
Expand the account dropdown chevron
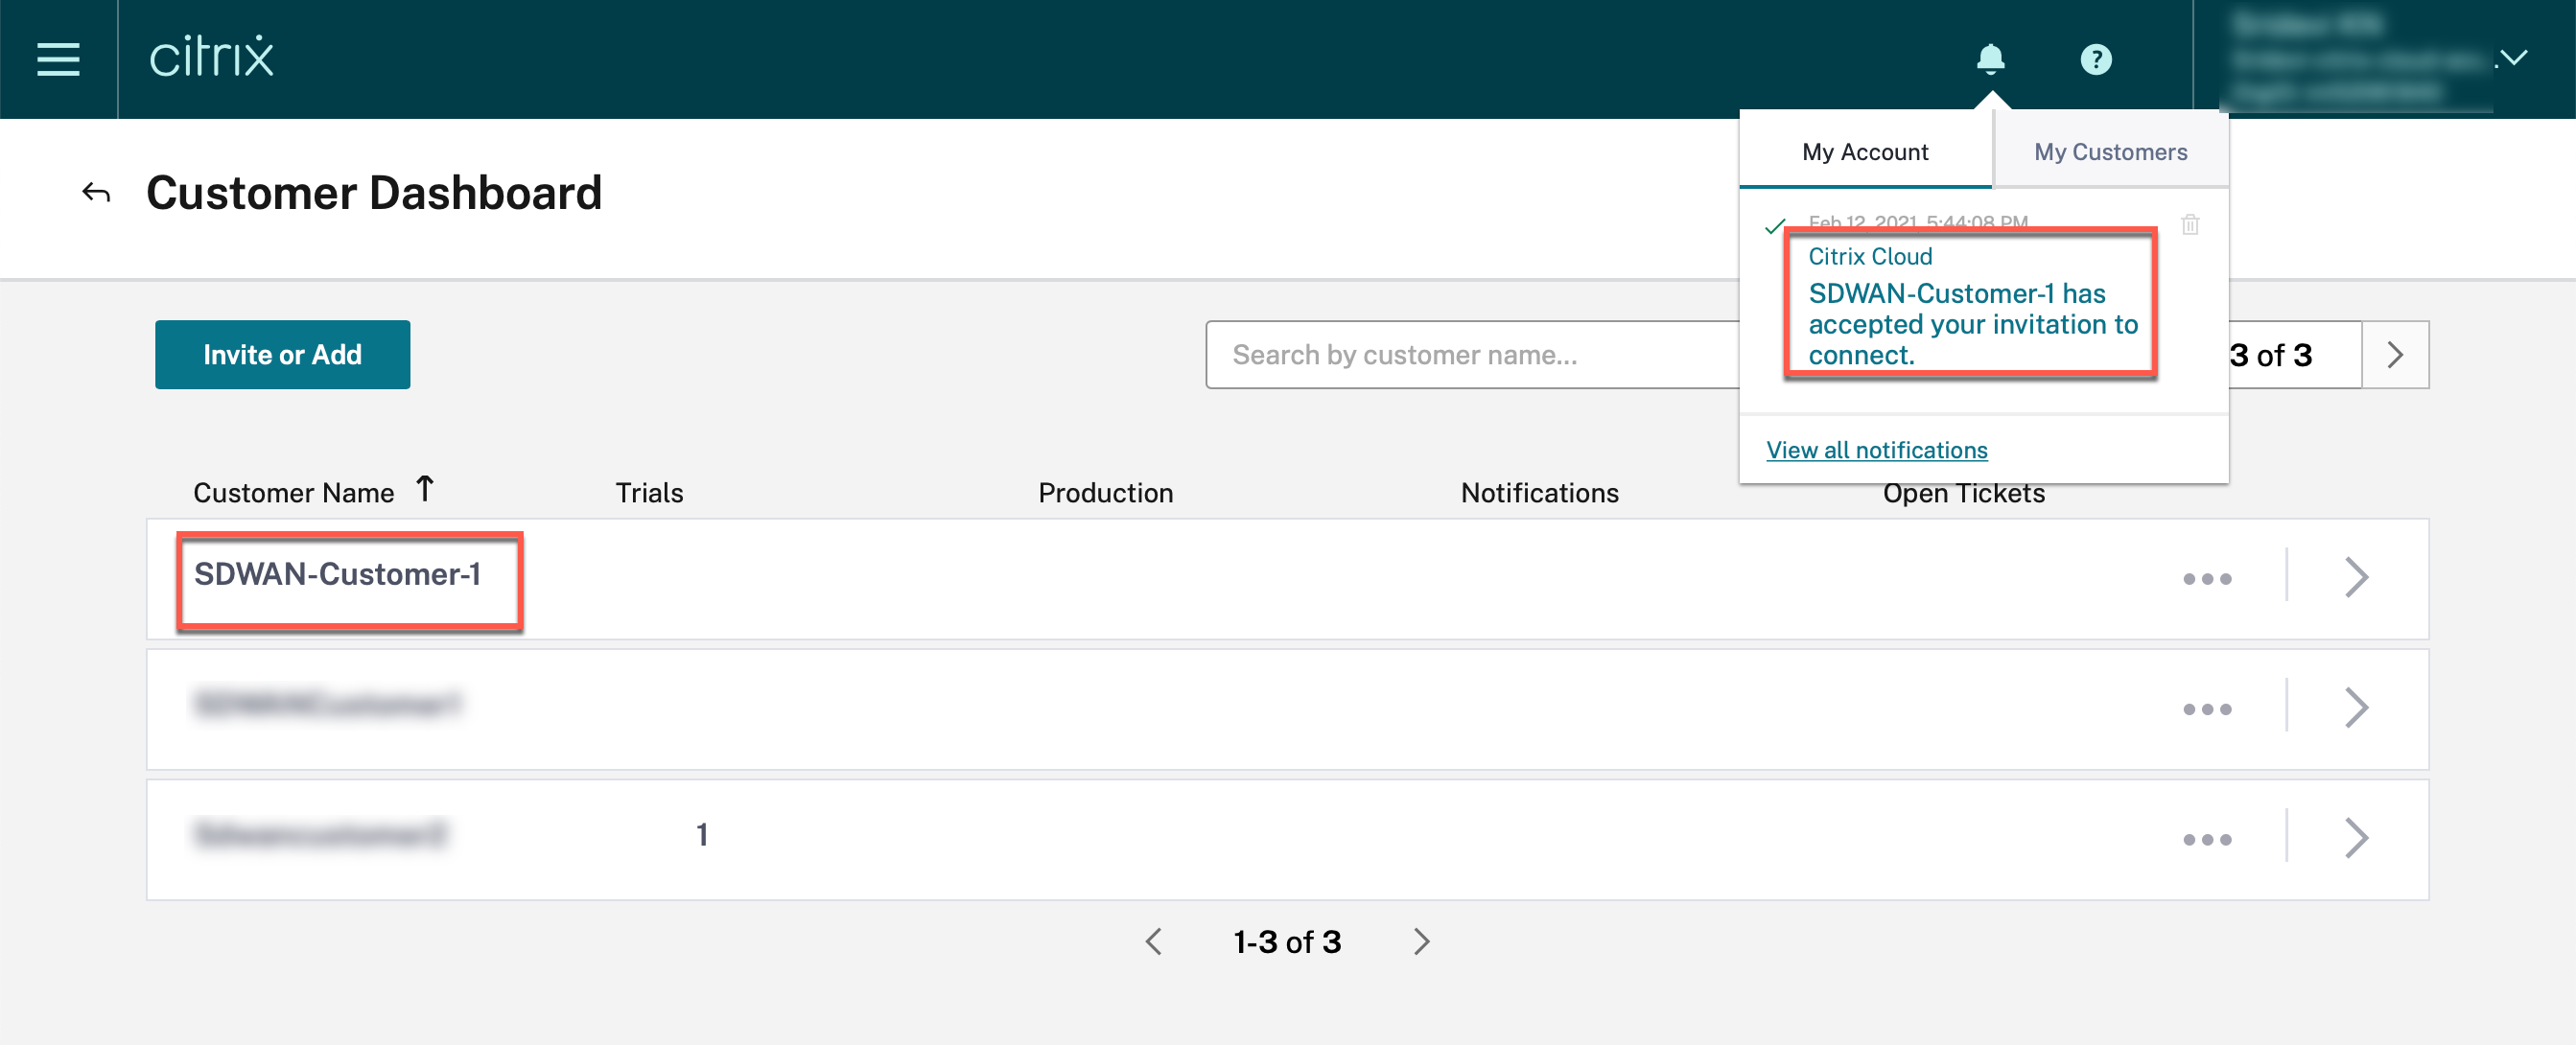2512,58
